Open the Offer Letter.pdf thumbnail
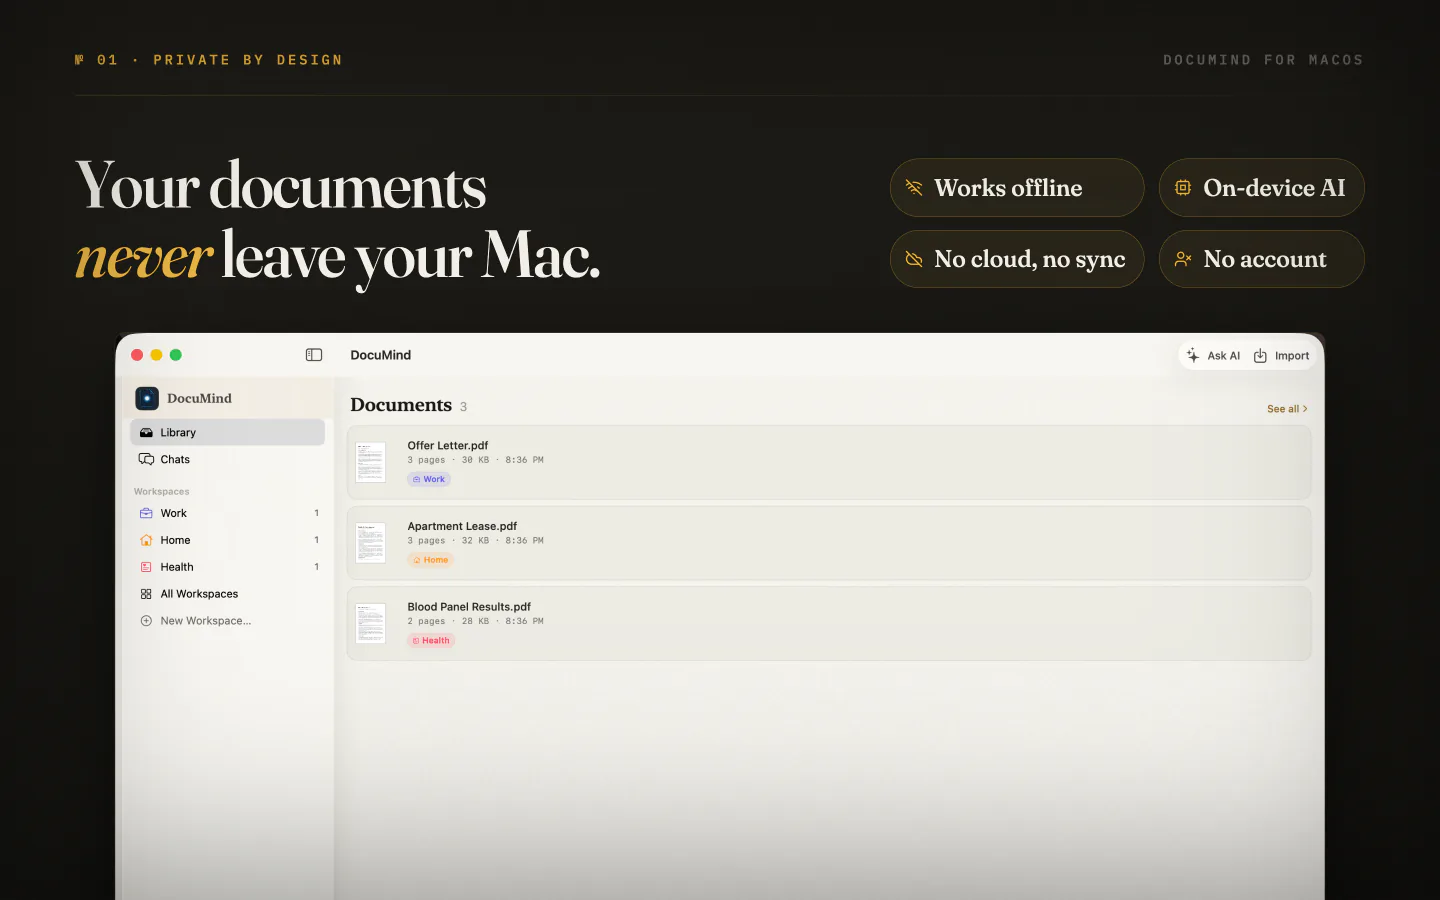 371,462
